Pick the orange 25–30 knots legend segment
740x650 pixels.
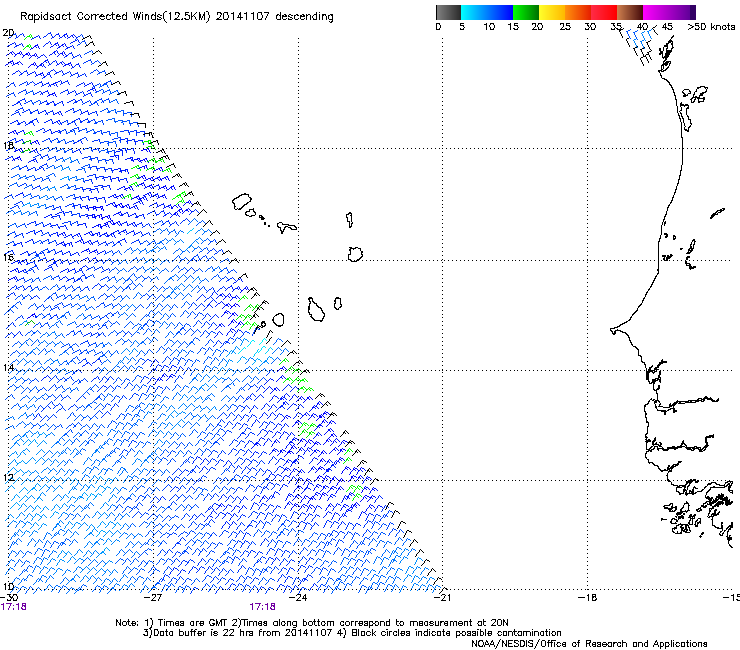click(x=578, y=12)
